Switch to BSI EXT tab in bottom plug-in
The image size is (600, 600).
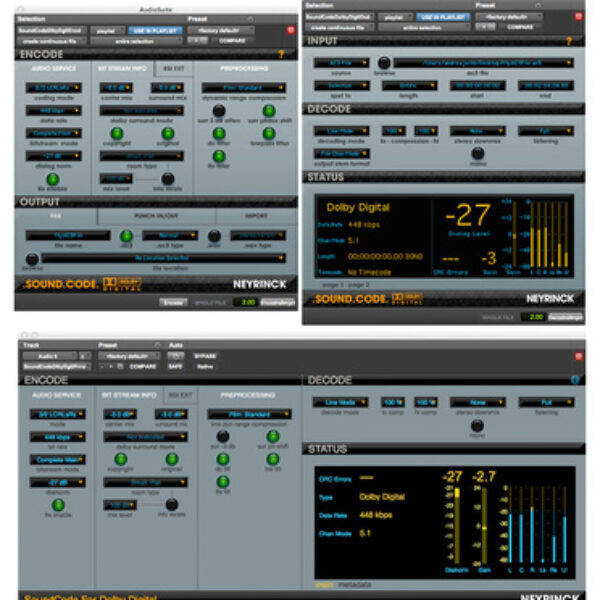180,395
